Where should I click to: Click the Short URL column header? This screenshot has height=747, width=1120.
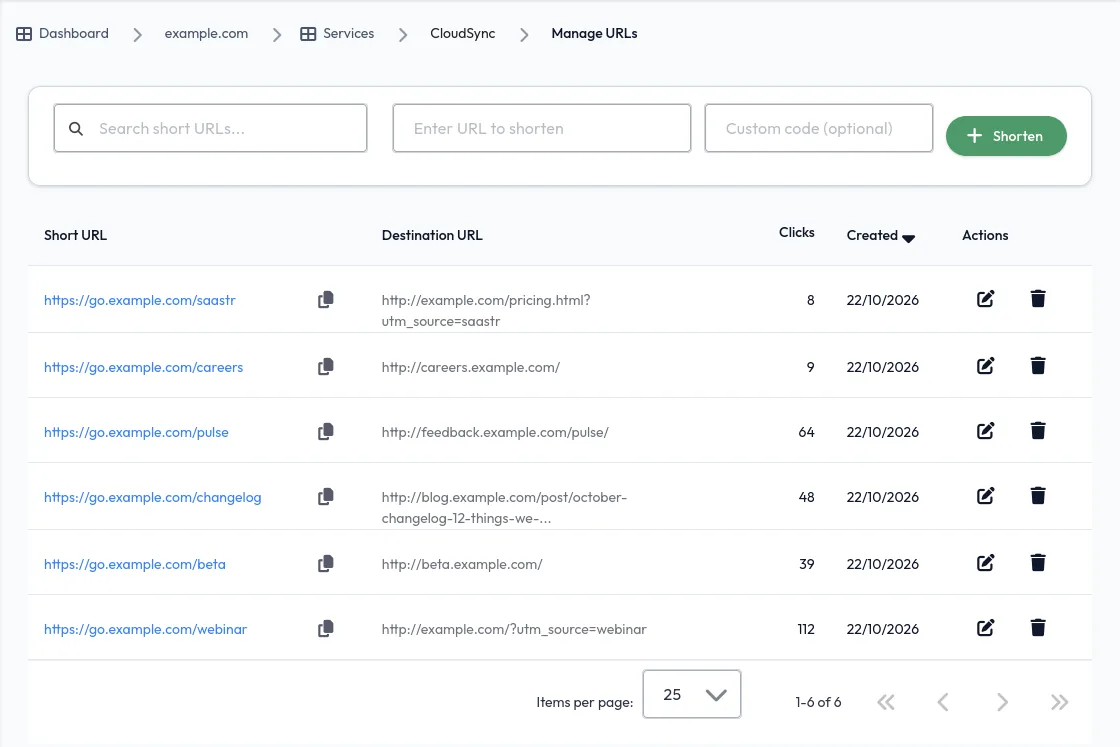coord(75,235)
